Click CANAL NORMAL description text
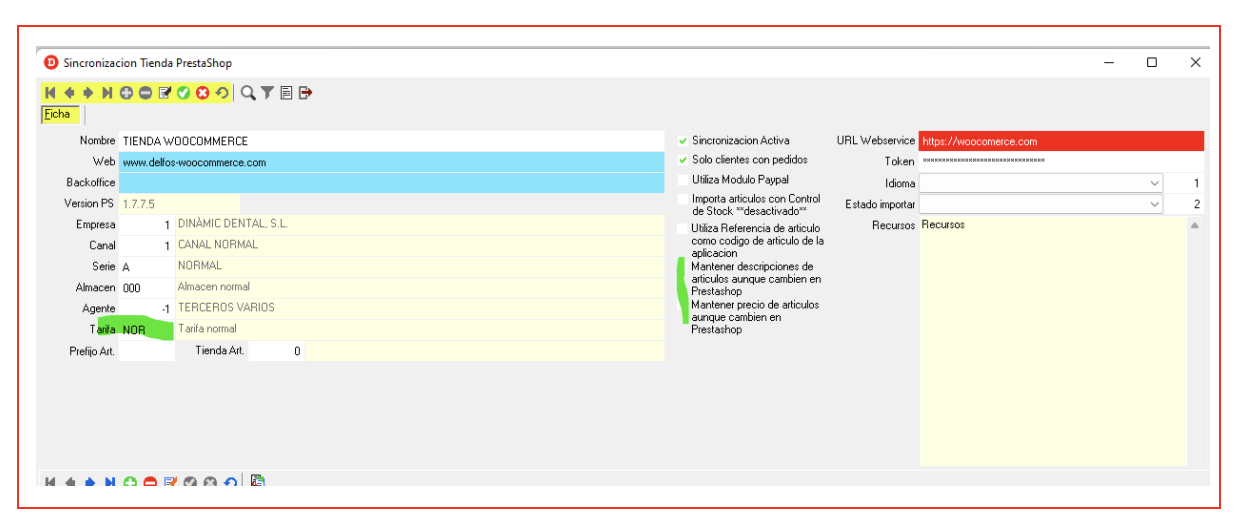The width and height of the screenshot is (1240, 524). [x=218, y=245]
